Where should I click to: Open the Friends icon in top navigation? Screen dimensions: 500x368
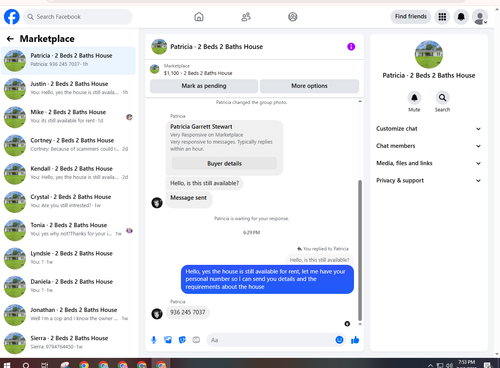click(x=246, y=17)
